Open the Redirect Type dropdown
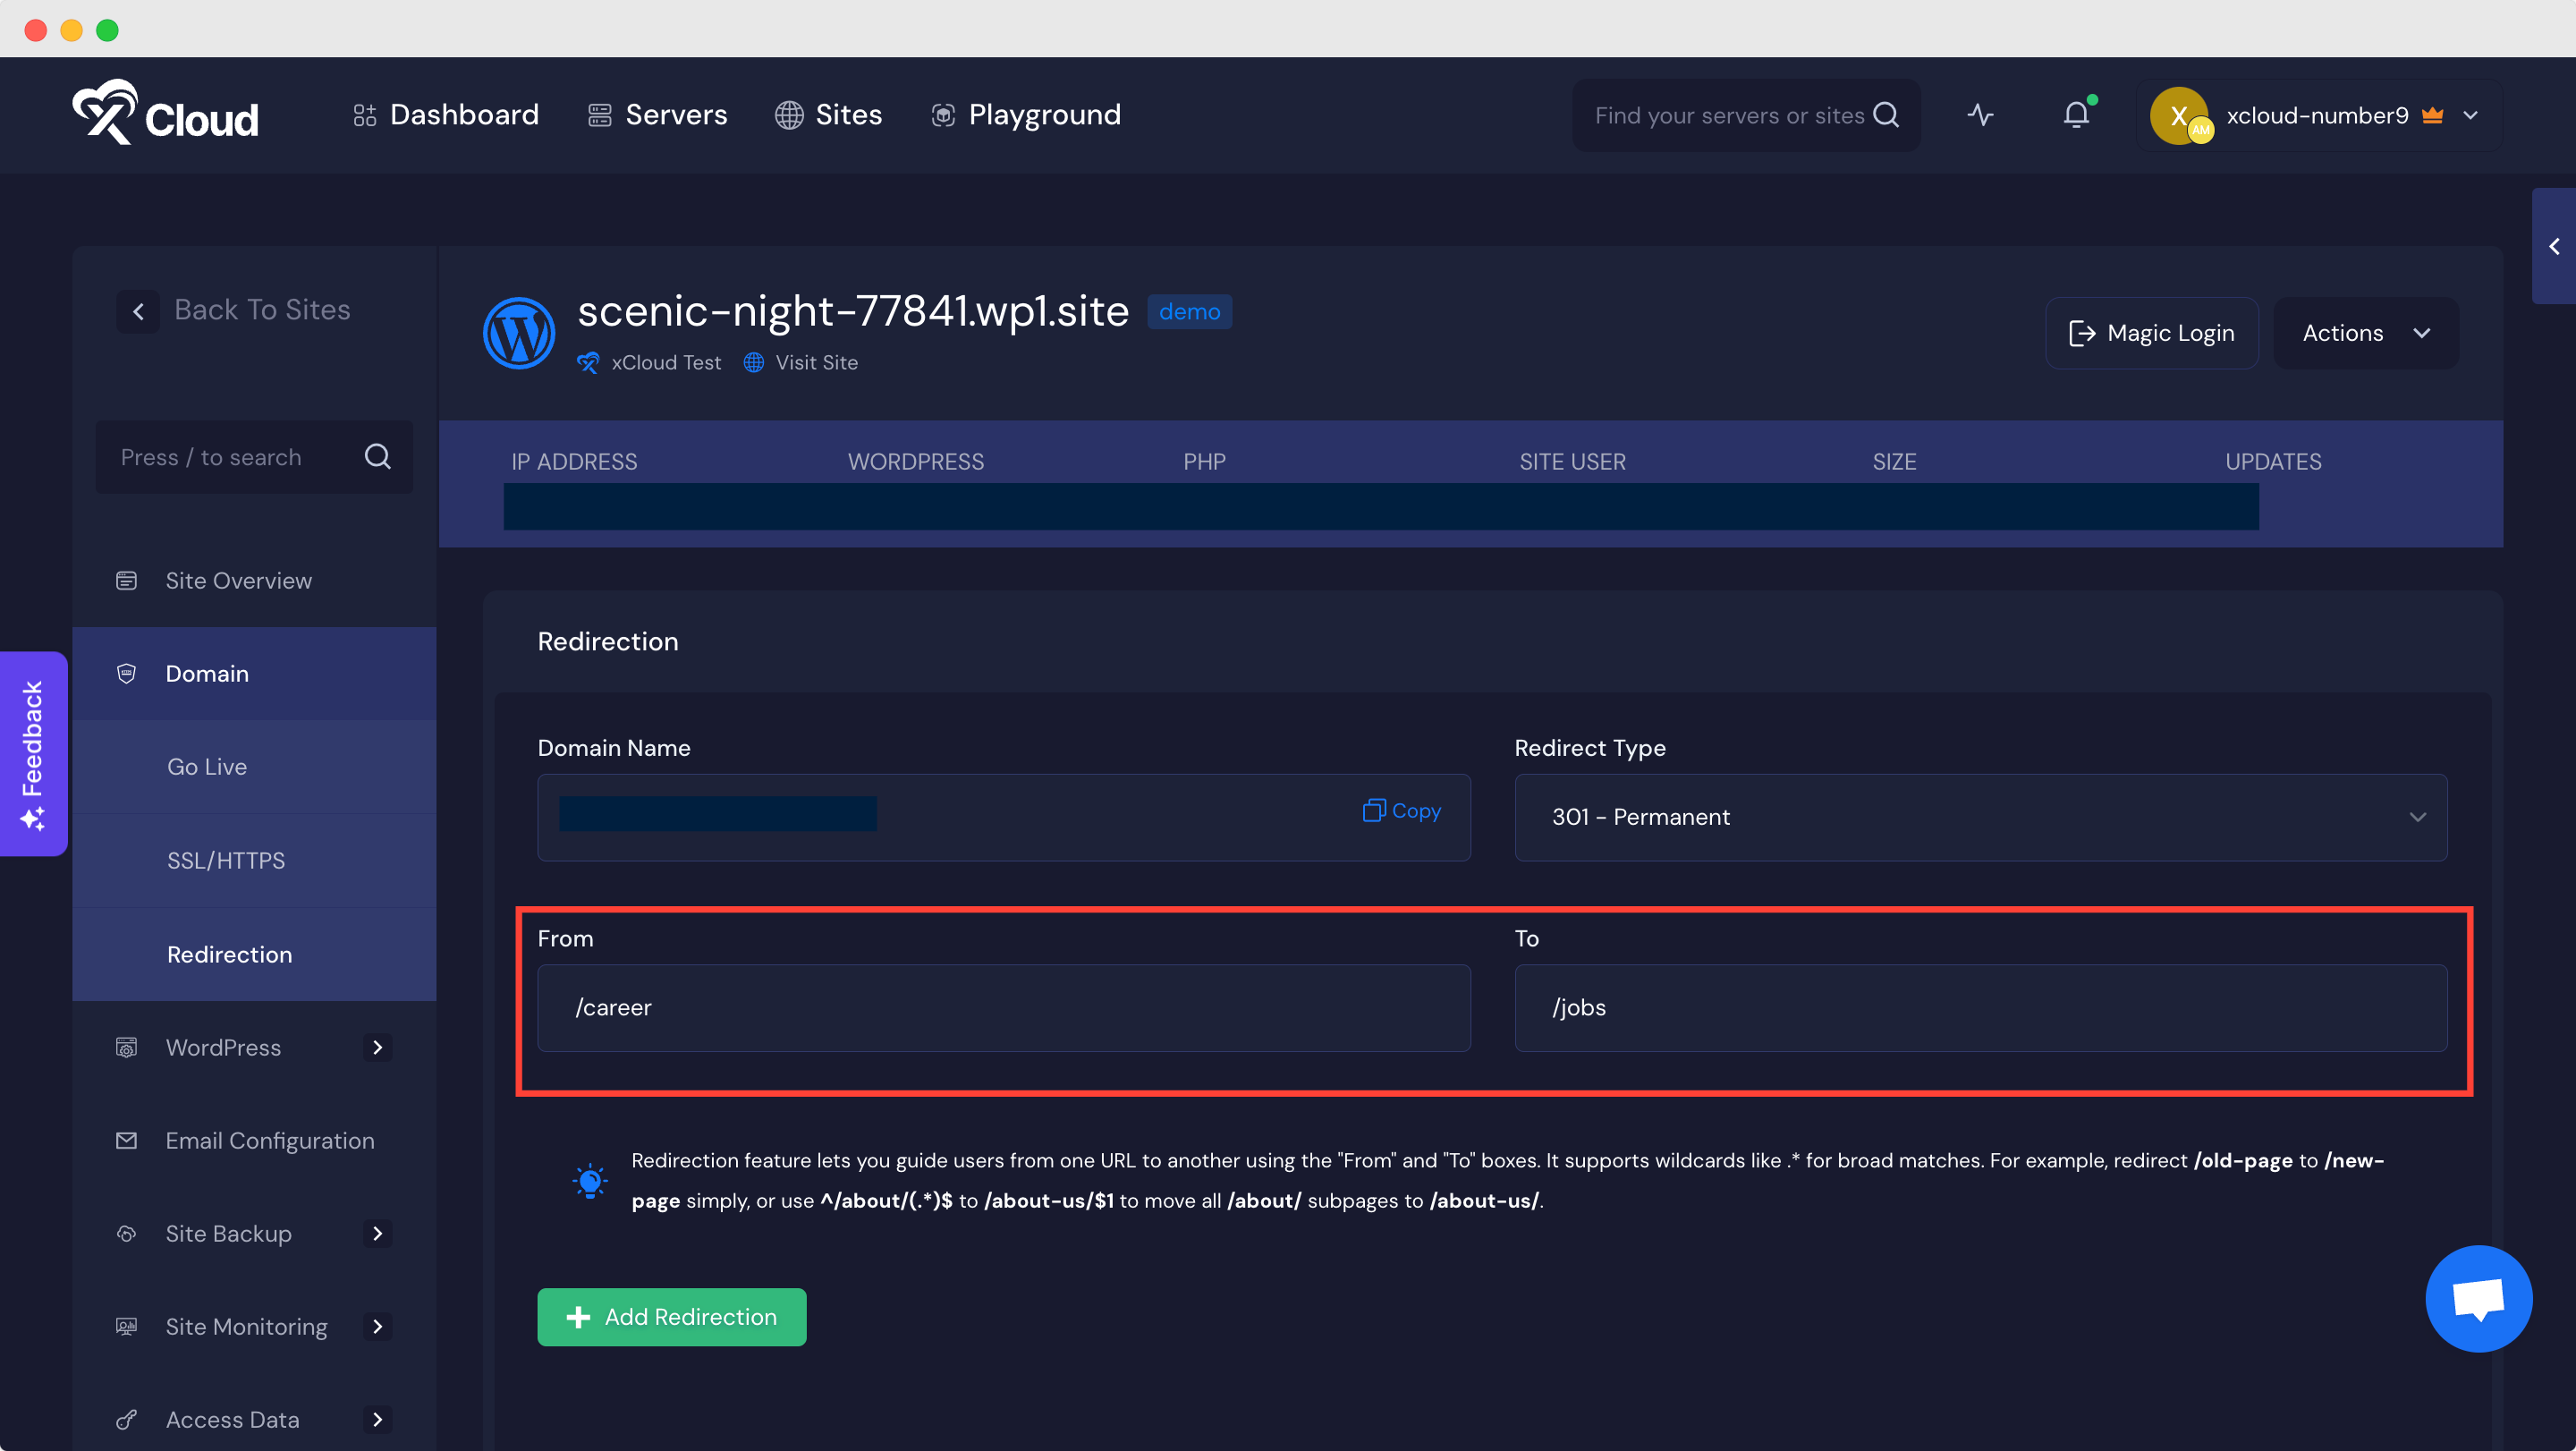Image resolution: width=2576 pixels, height=1451 pixels. pos(1980,817)
